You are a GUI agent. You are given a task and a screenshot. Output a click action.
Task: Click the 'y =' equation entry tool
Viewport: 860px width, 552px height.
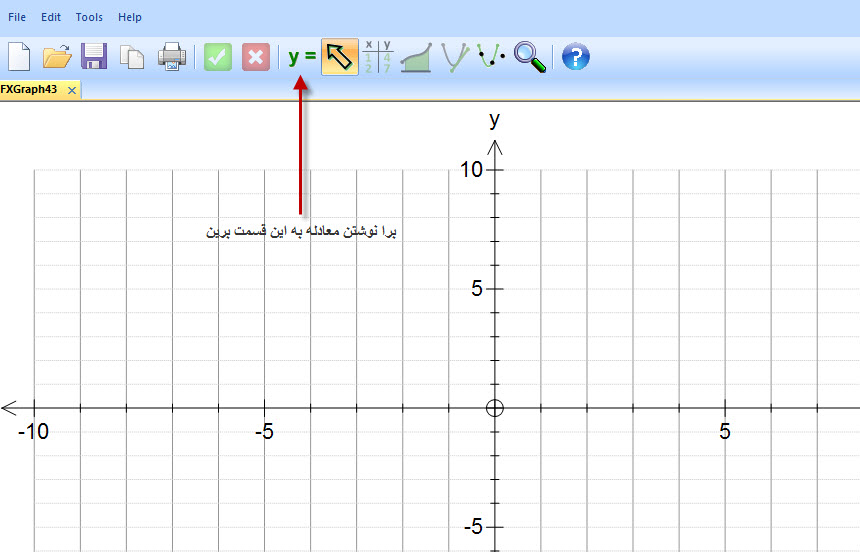[301, 56]
